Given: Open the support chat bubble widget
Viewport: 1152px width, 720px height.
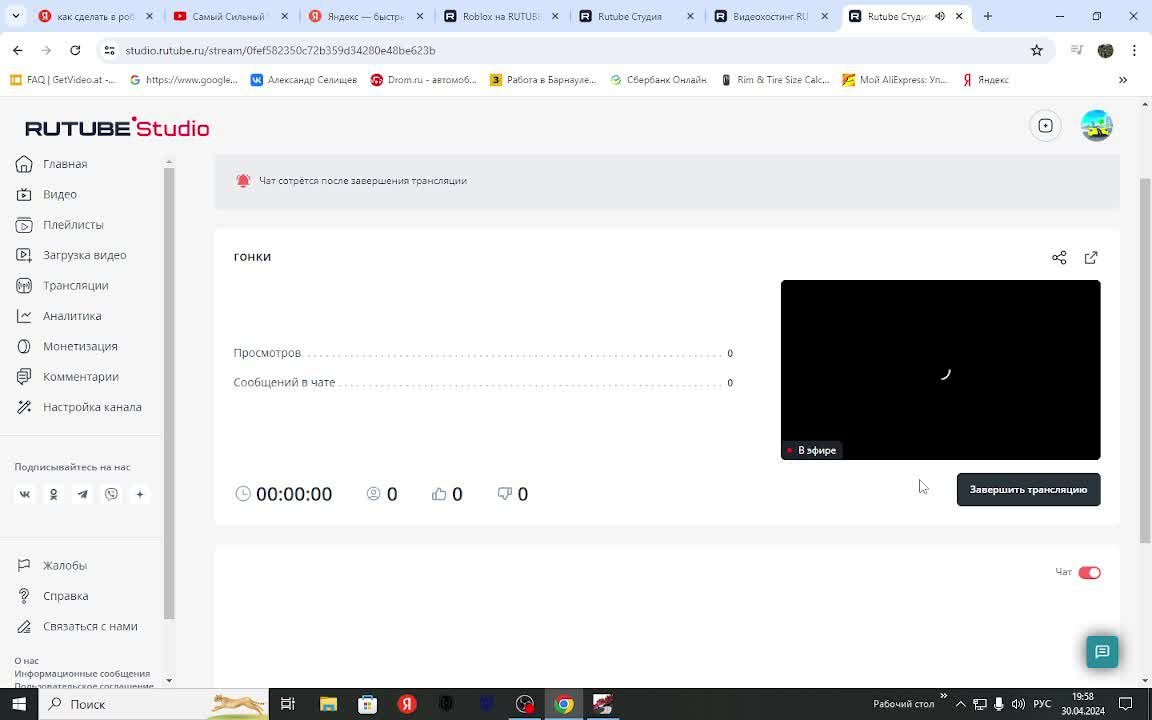Looking at the screenshot, I should pos(1102,652).
